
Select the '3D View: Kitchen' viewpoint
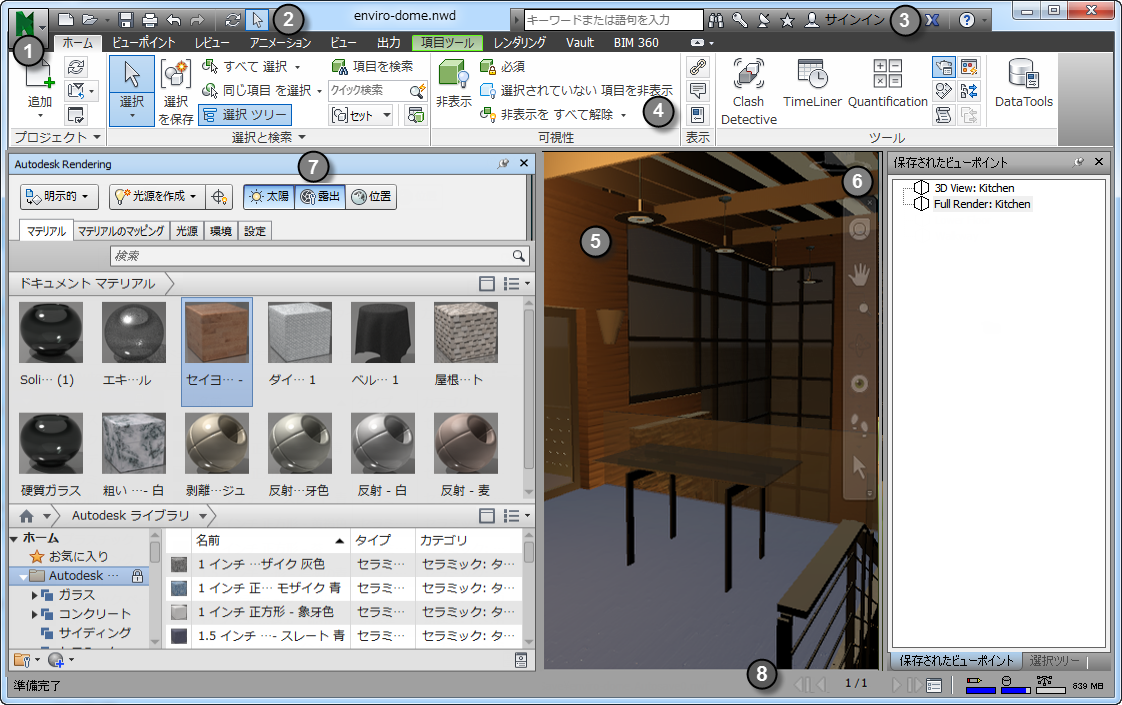974,188
